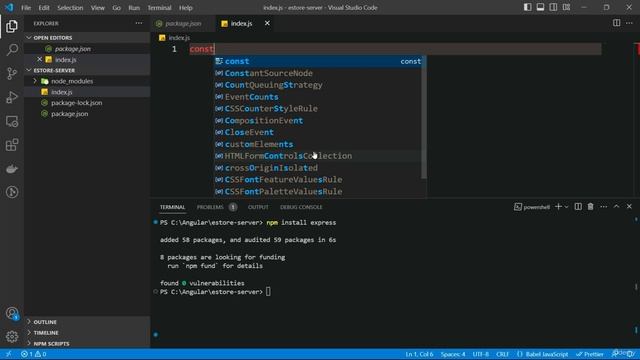Change UTF-8 file encoding
The image size is (640, 360).
click(480, 354)
